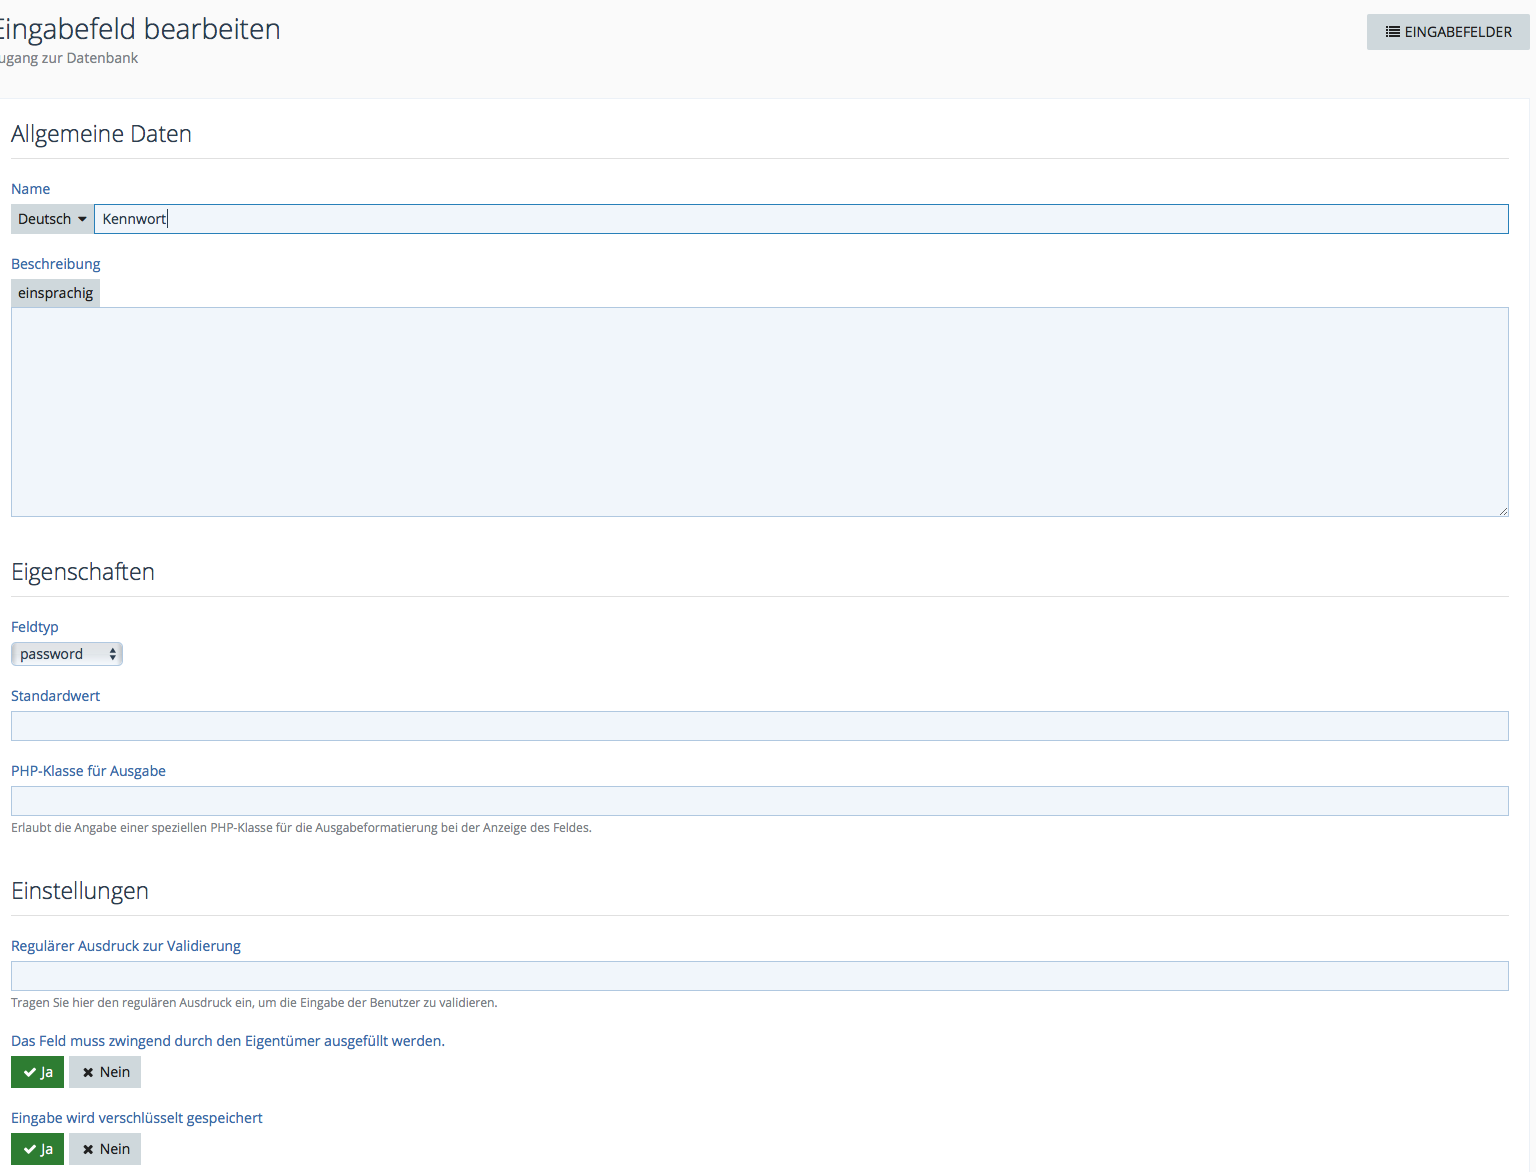Image resolution: width=1536 pixels, height=1172 pixels.
Task: Click the PHP-Klasse für Ausgabe input field
Action: pyautogui.click(x=759, y=801)
